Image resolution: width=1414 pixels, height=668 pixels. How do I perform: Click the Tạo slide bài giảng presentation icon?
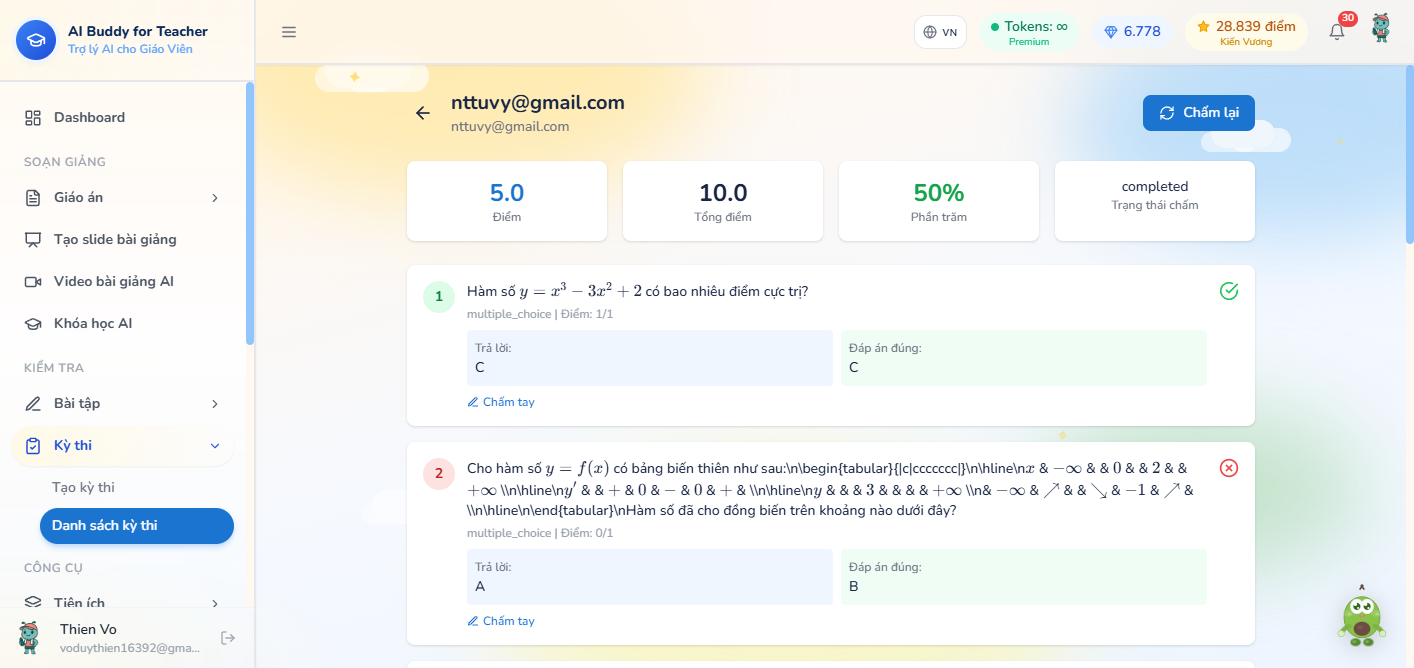[33, 240]
